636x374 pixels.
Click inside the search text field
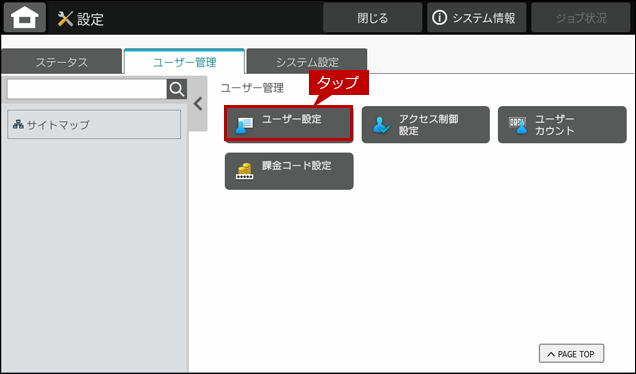(87, 89)
